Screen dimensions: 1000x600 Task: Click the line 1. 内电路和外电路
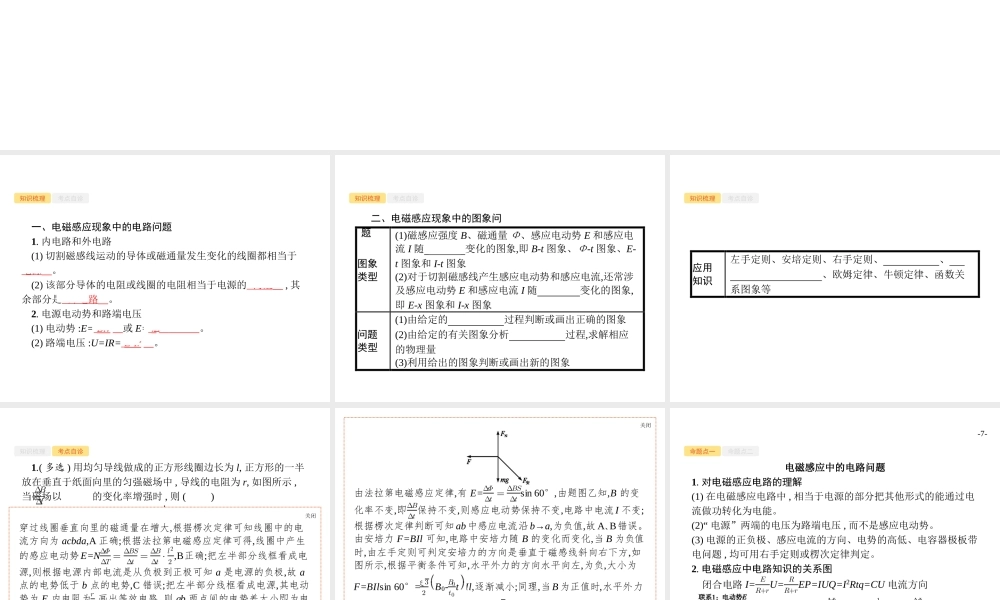pos(71,241)
